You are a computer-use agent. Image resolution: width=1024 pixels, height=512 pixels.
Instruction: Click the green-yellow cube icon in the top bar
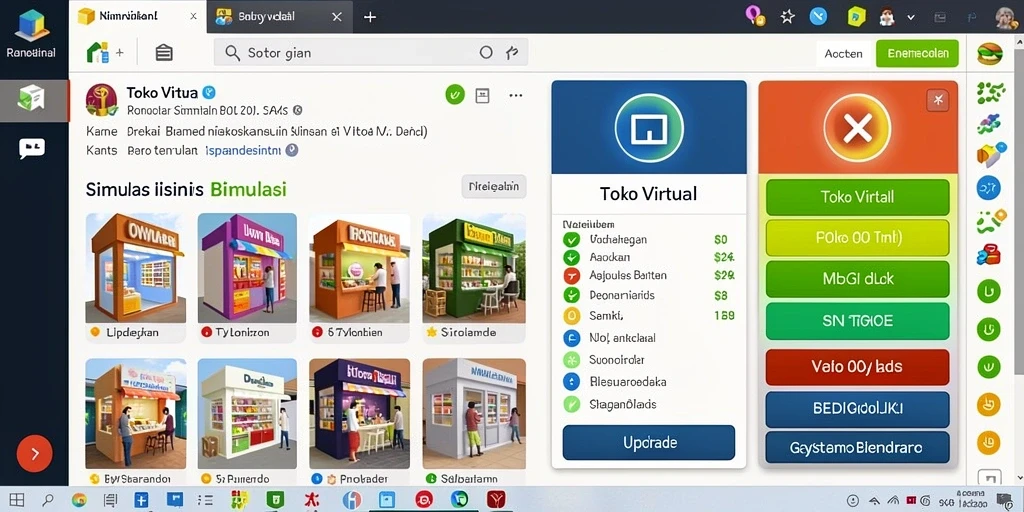pyautogui.click(x=856, y=16)
